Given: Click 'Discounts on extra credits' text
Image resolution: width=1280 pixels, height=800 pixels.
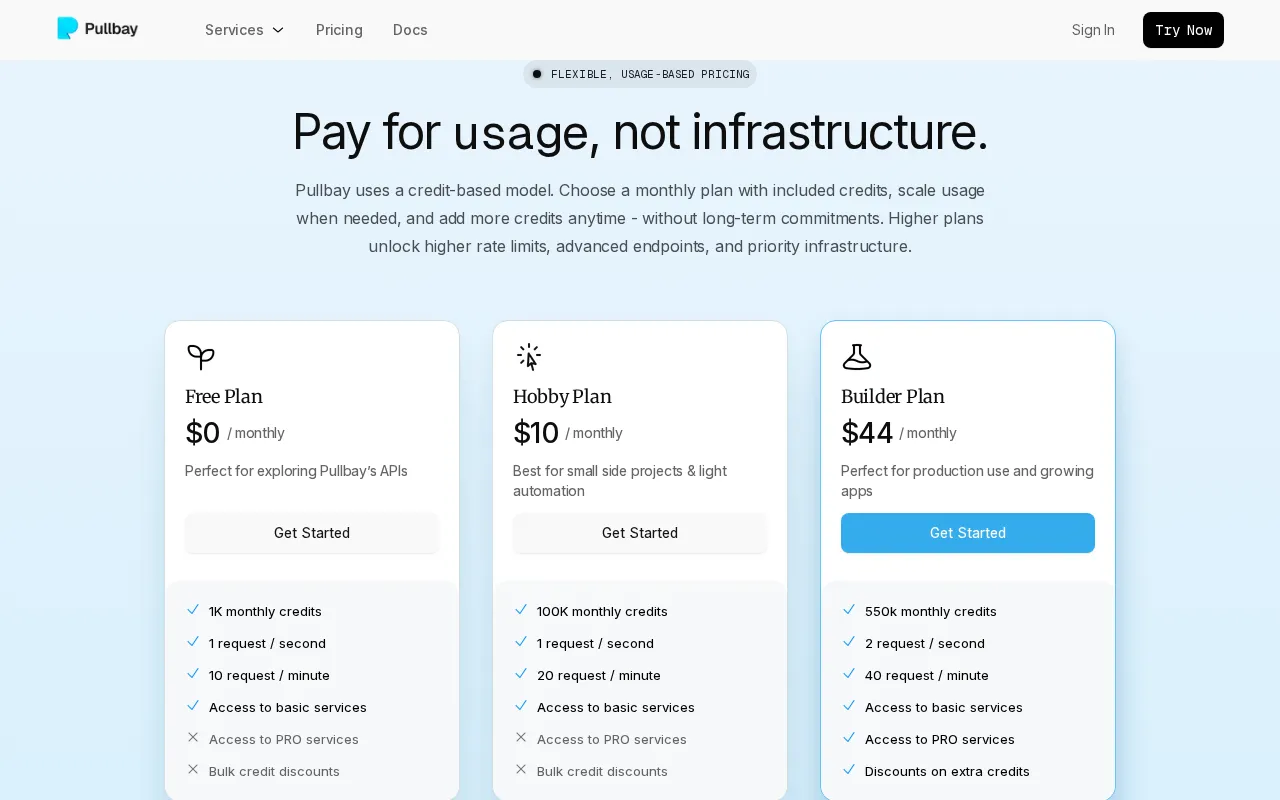Looking at the screenshot, I should point(947,771).
